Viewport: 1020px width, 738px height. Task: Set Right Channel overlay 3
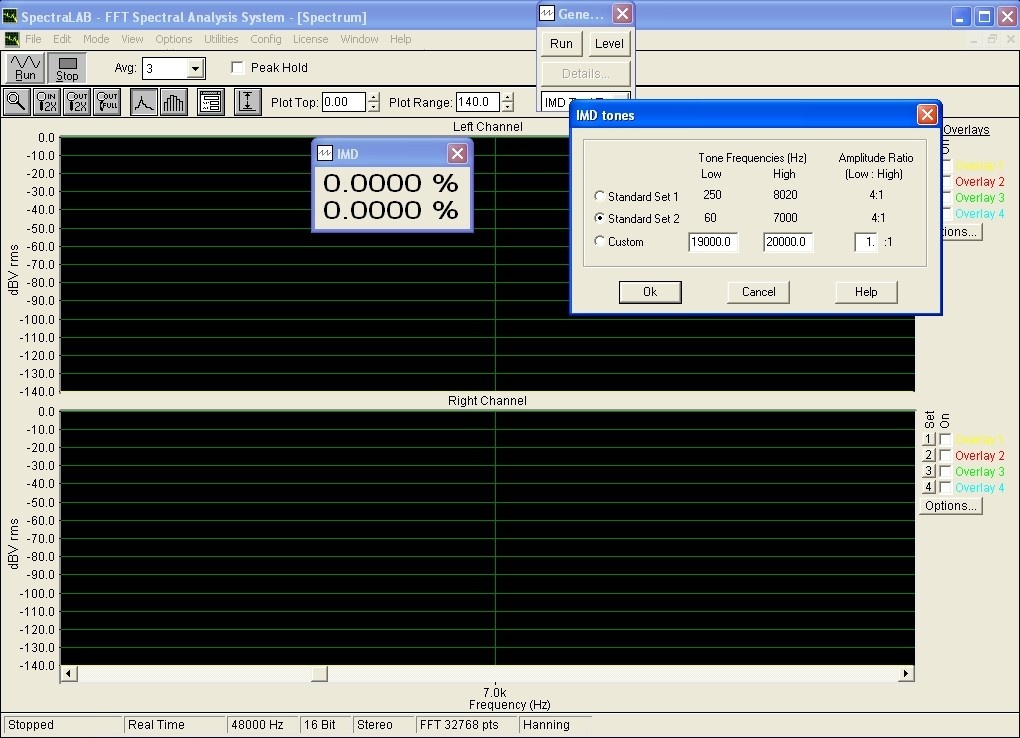929,472
